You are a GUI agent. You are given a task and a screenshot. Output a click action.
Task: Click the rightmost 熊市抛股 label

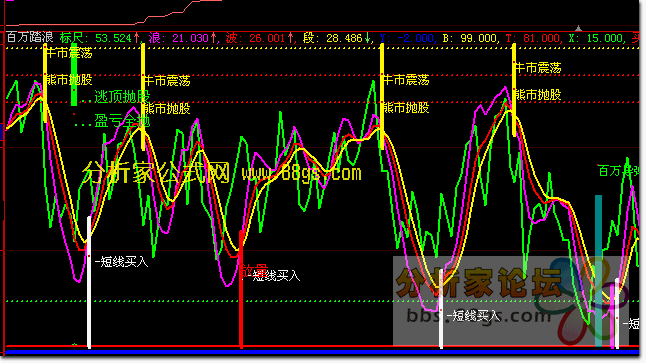(x=538, y=95)
